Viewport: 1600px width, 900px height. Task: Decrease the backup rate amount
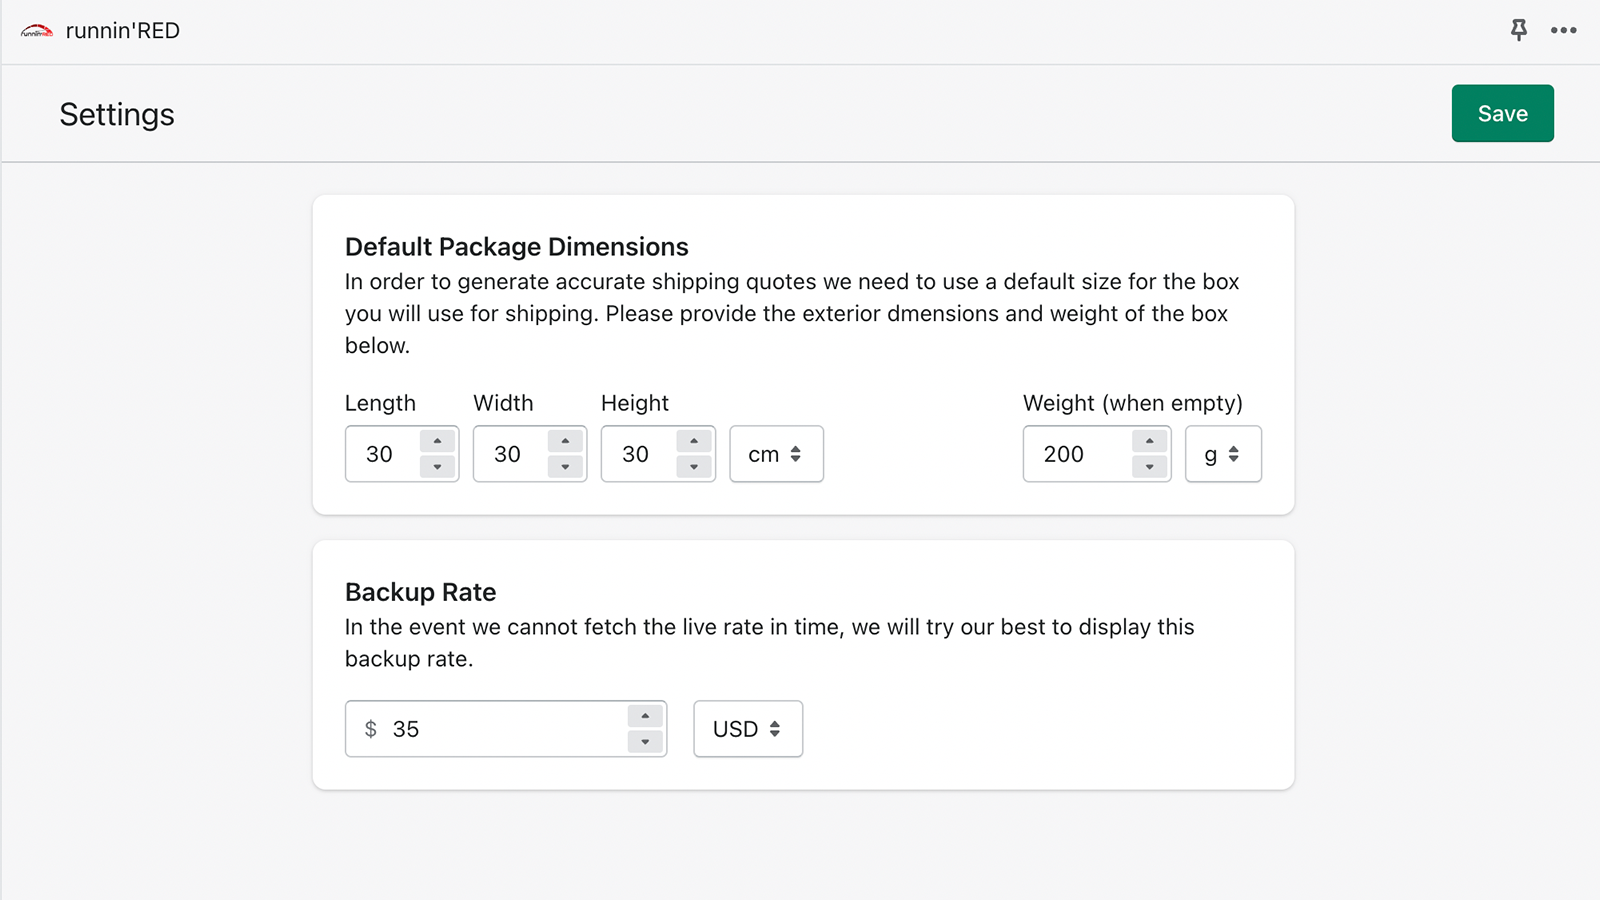point(645,742)
